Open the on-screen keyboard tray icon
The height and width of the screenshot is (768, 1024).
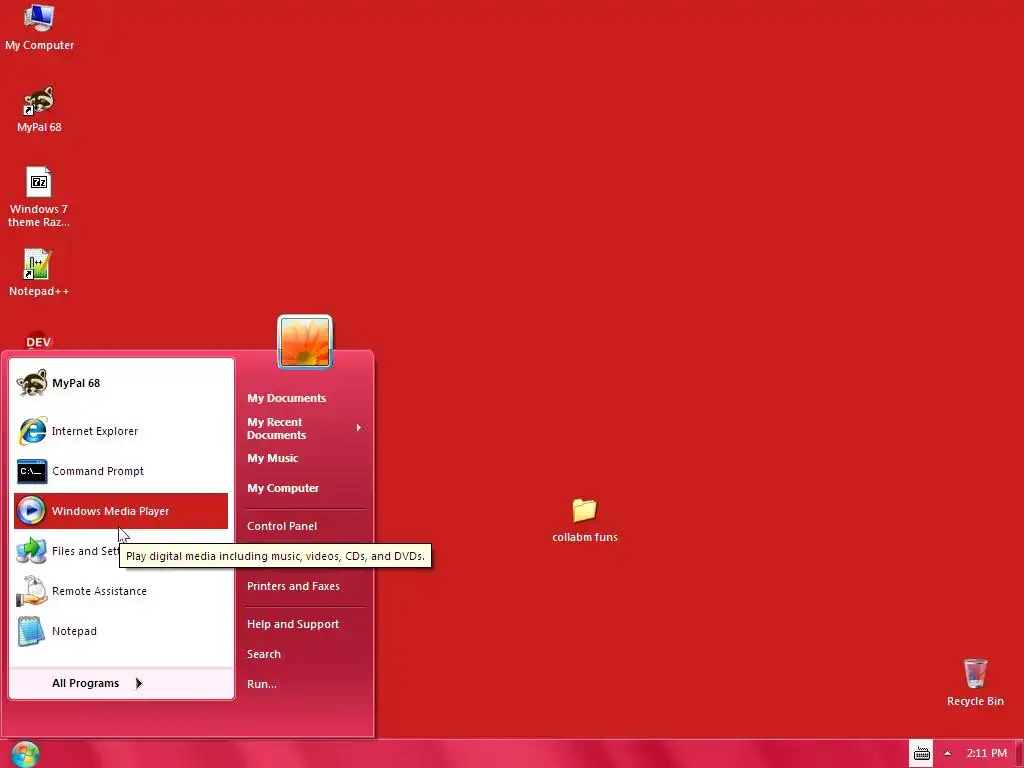click(x=921, y=753)
